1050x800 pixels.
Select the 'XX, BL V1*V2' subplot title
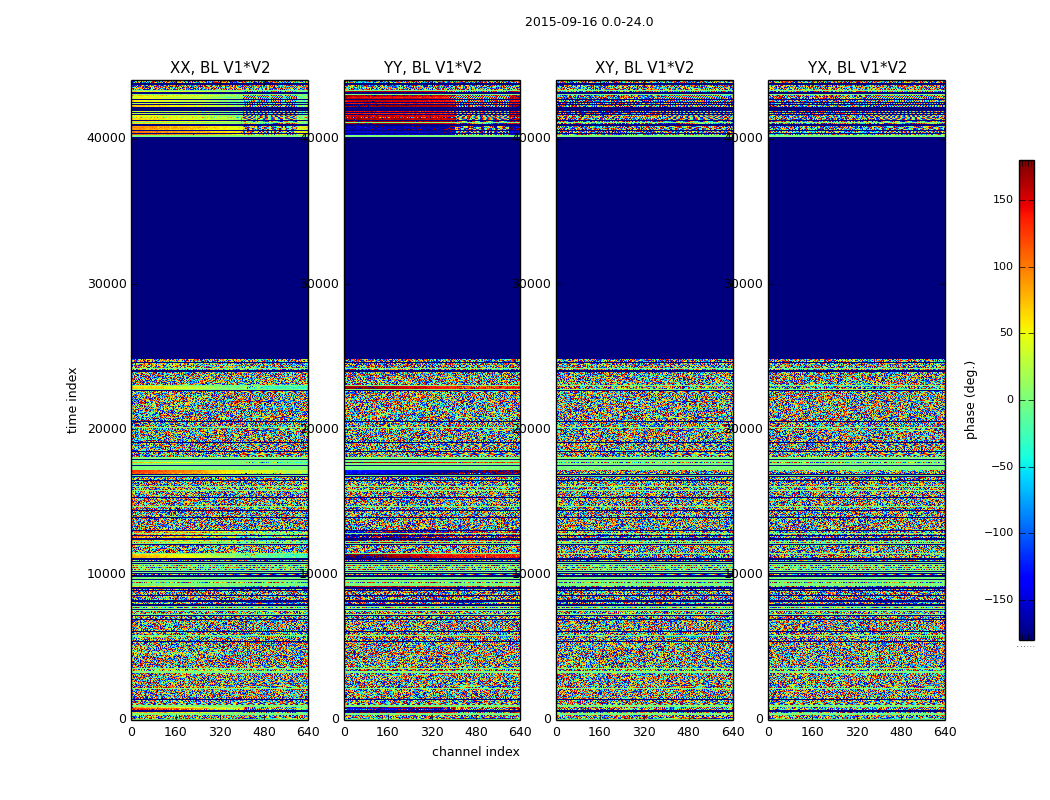click(220, 68)
